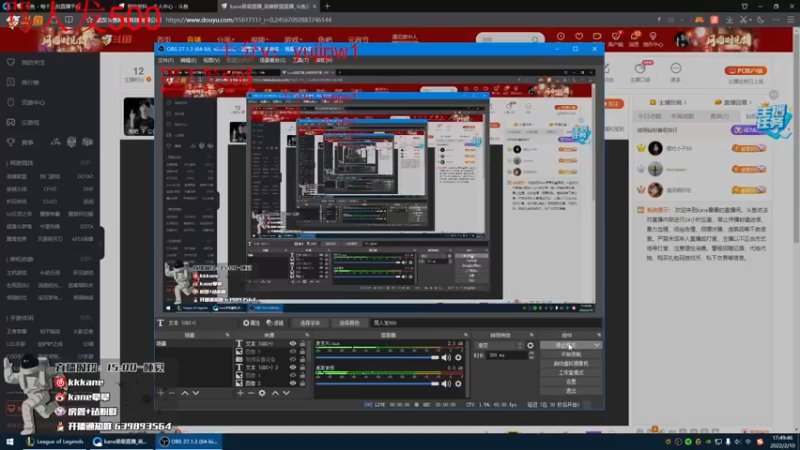Remove selected source with minus icon
The height and width of the screenshot is (450, 800).
(251, 393)
